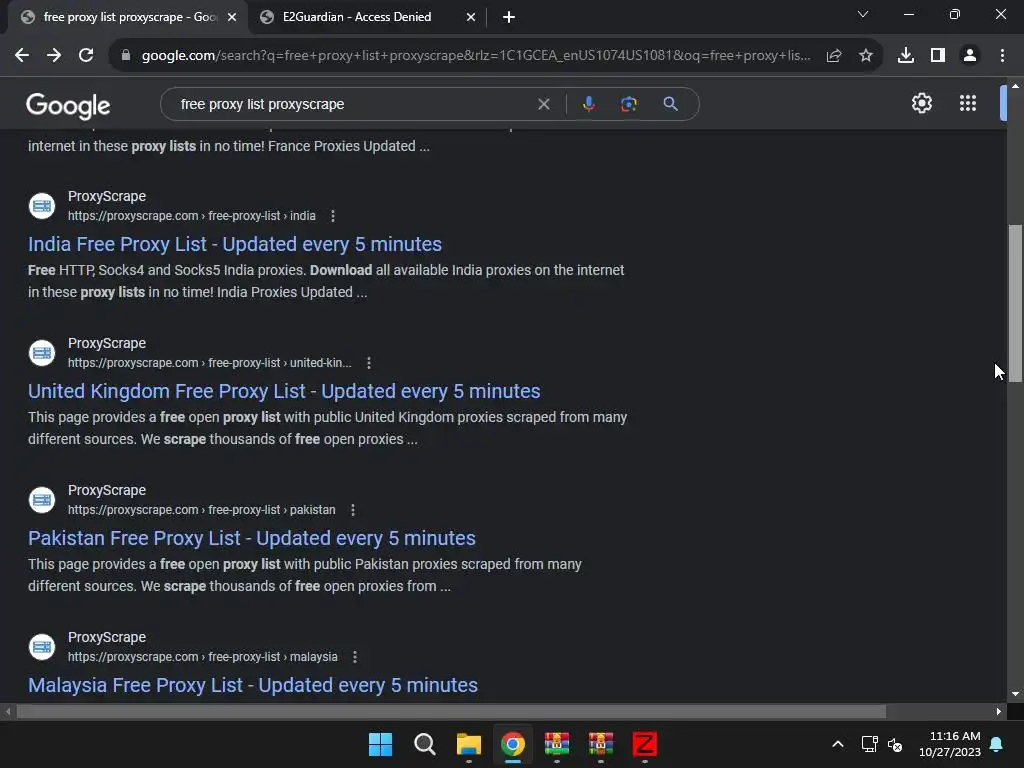Close the E2Guardian Access Denied tab
The height and width of the screenshot is (768, 1024).
[x=471, y=17]
